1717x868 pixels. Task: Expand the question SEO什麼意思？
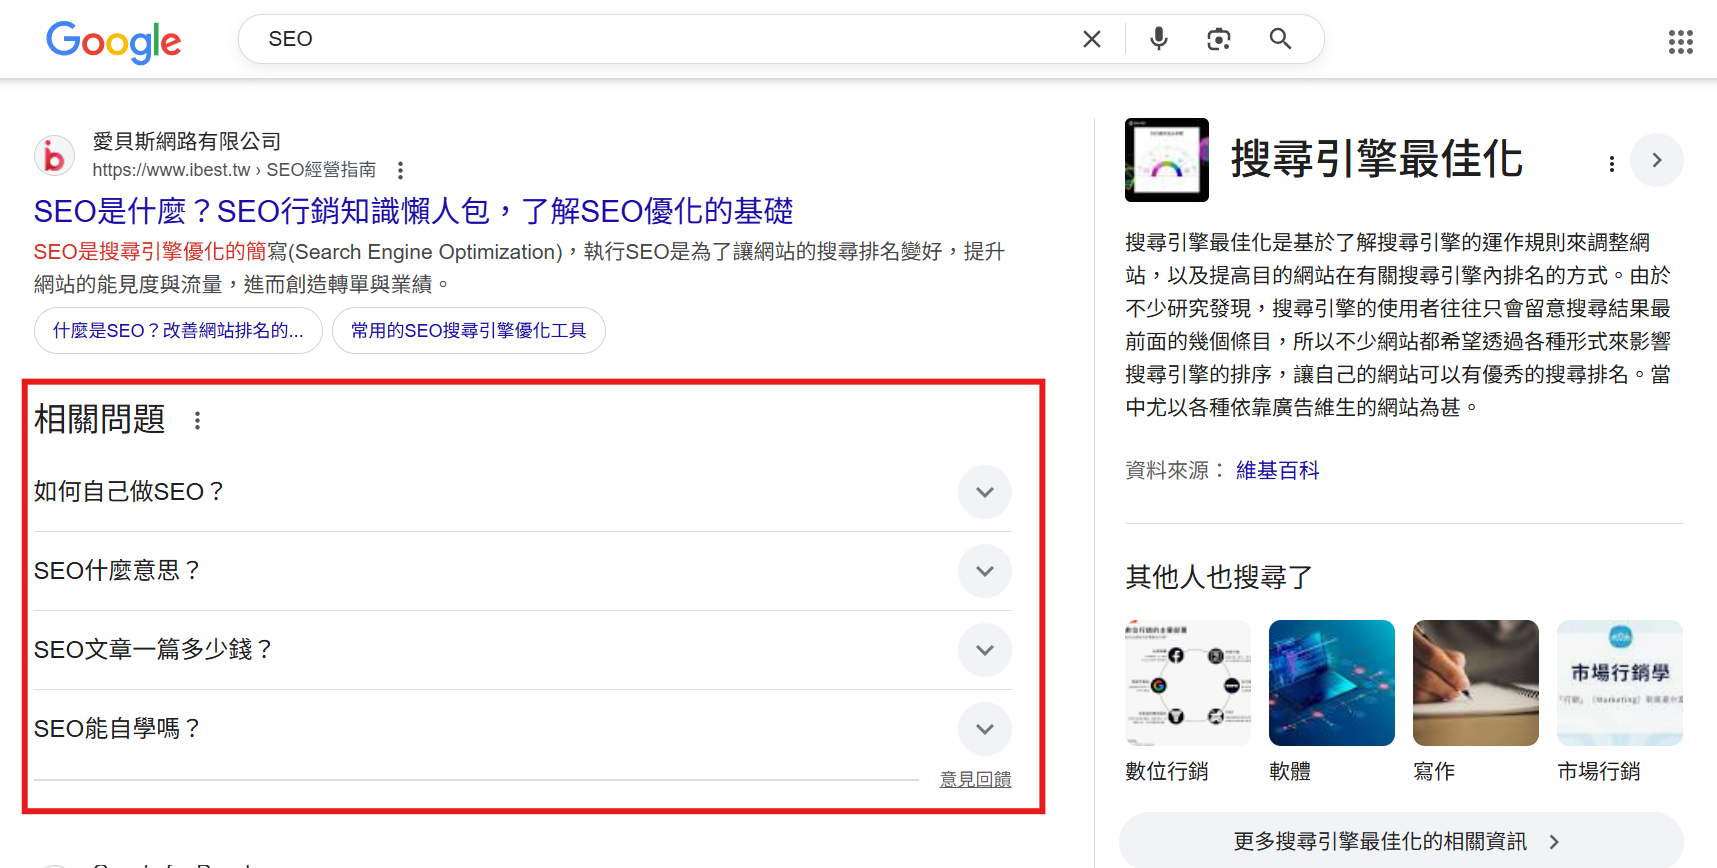pyautogui.click(x=984, y=571)
